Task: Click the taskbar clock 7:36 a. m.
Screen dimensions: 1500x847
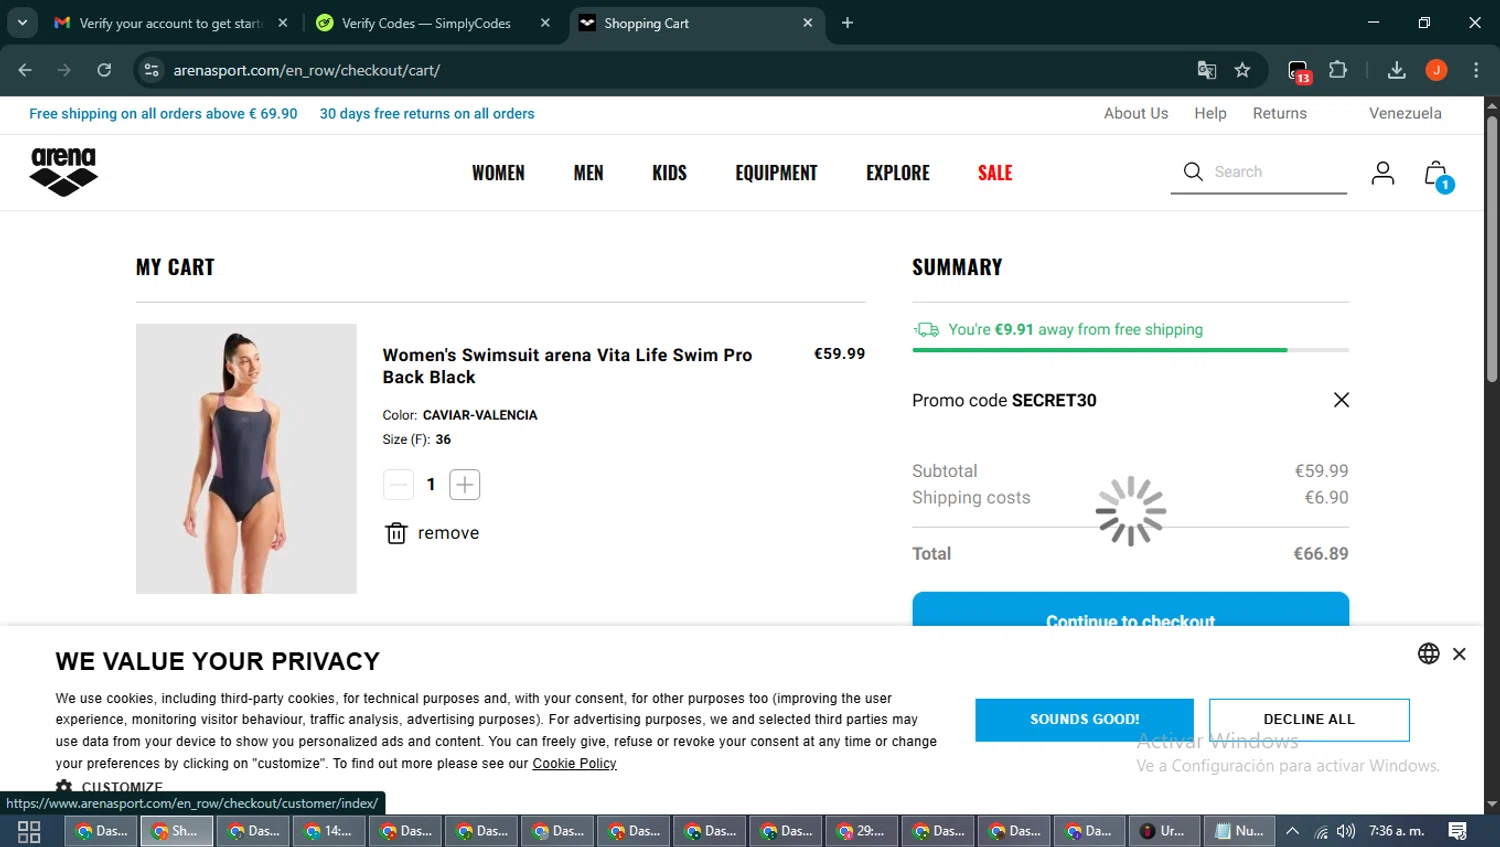Action: pos(1397,831)
